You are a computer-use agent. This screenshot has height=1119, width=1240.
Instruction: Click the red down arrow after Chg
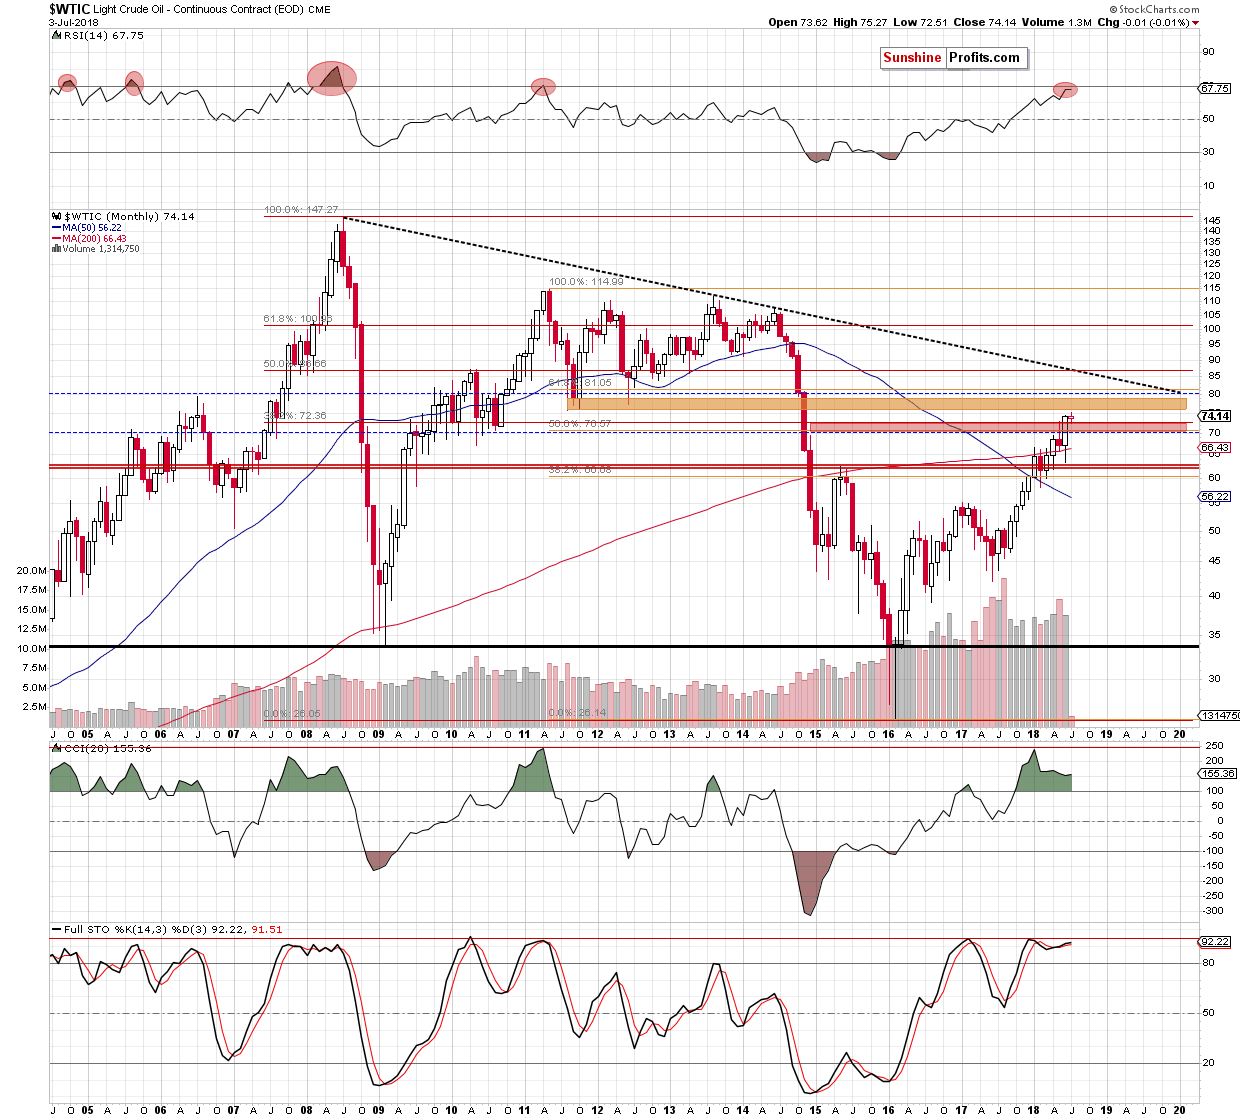tap(1195, 22)
